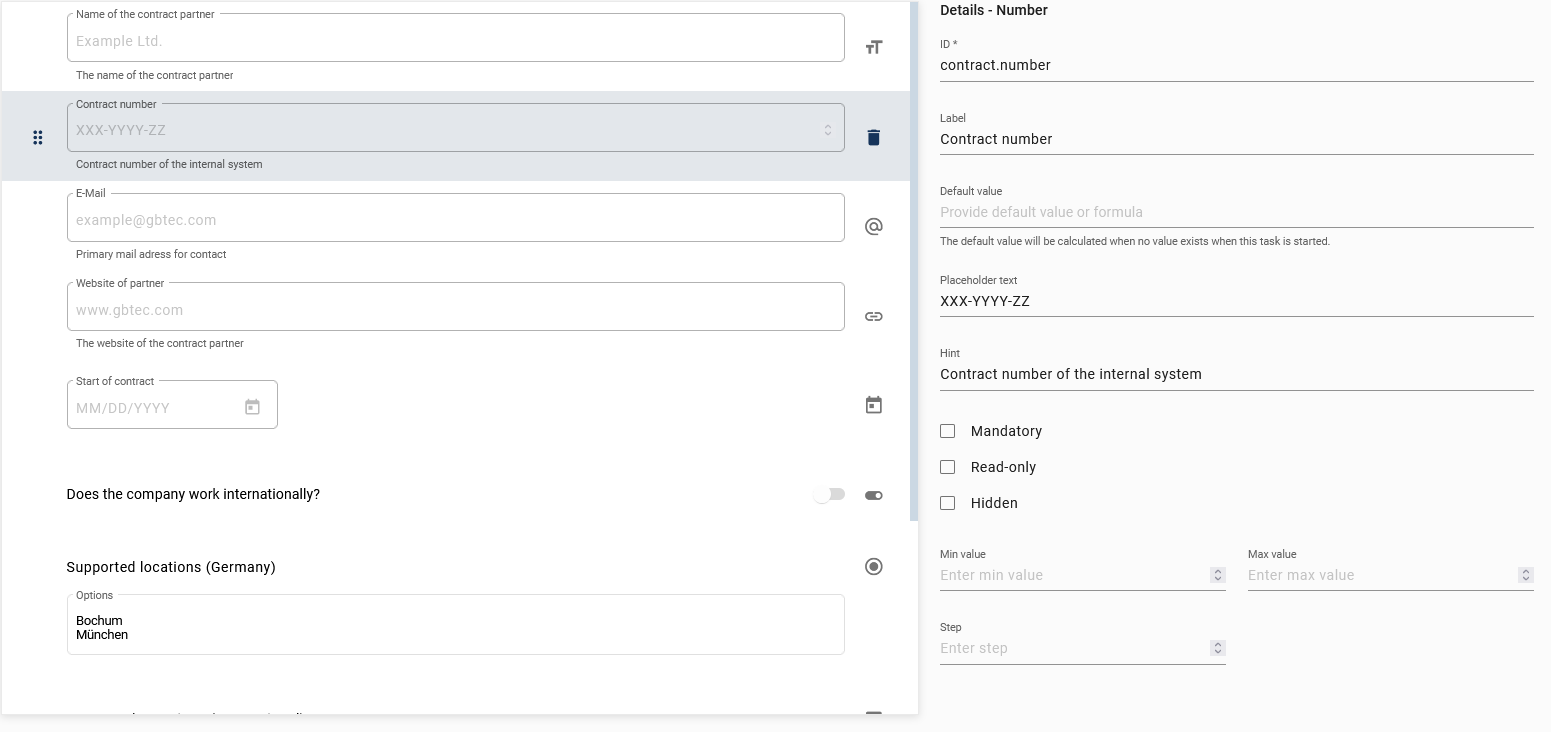Click the Website of partner input
This screenshot has width=1551, height=732.
tap(456, 307)
